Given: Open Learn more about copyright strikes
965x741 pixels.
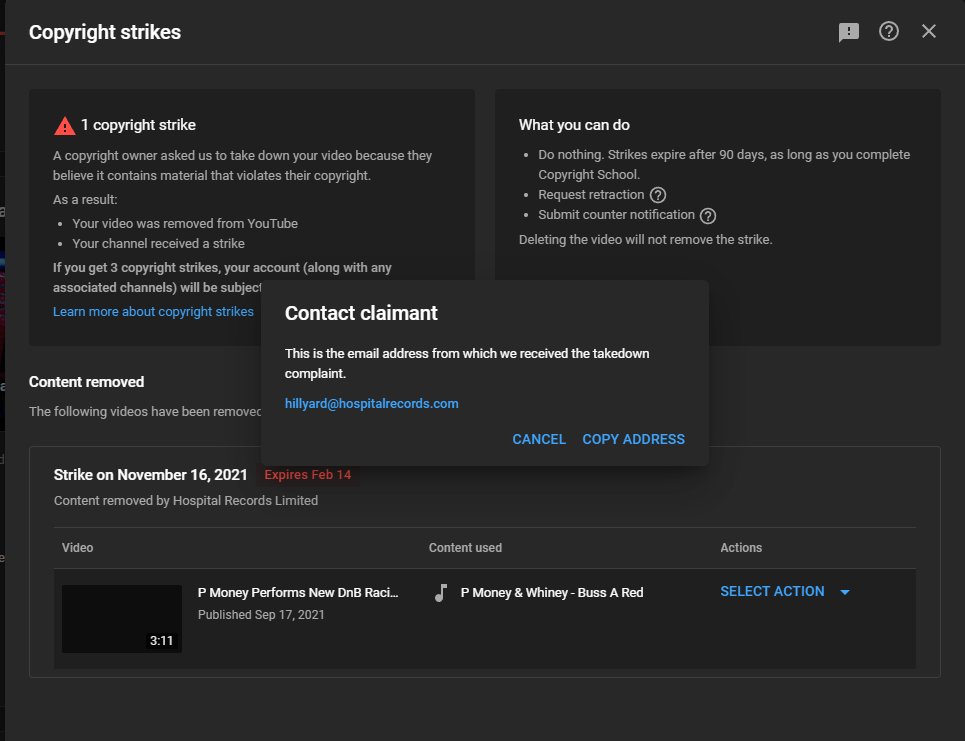Looking at the screenshot, I should coord(153,311).
